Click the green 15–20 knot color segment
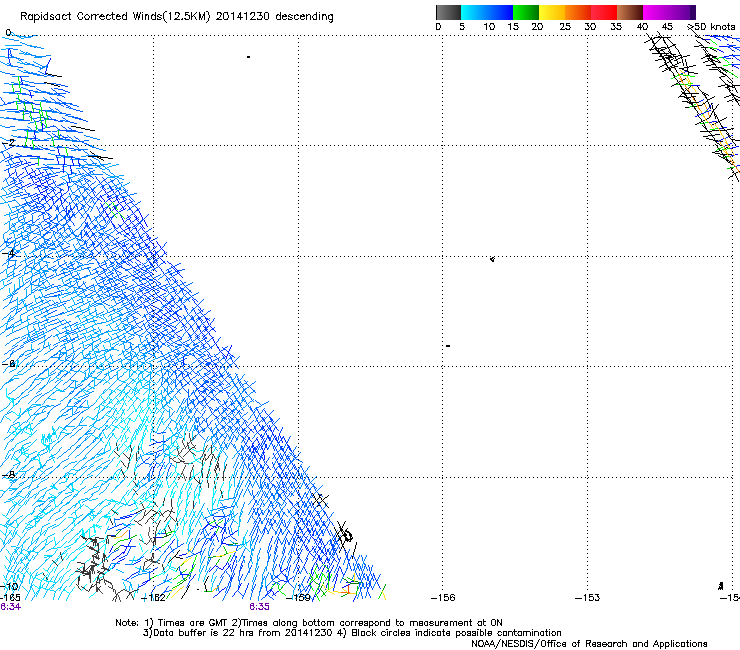The image size is (740, 650). pyautogui.click(x=526, y=12)
